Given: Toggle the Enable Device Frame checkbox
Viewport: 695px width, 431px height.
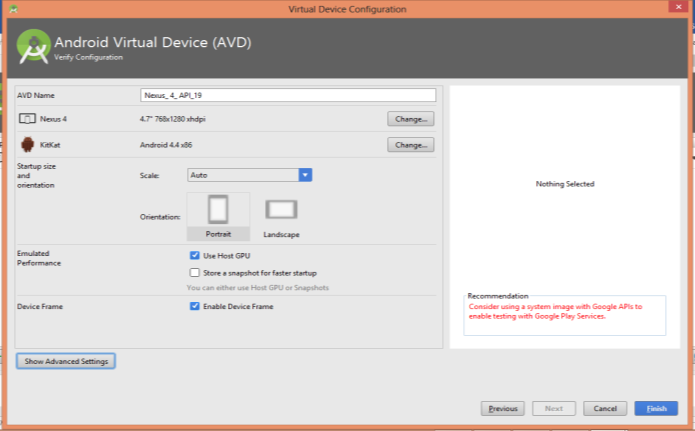Looking at the screenshot, I should pos(195,306).
